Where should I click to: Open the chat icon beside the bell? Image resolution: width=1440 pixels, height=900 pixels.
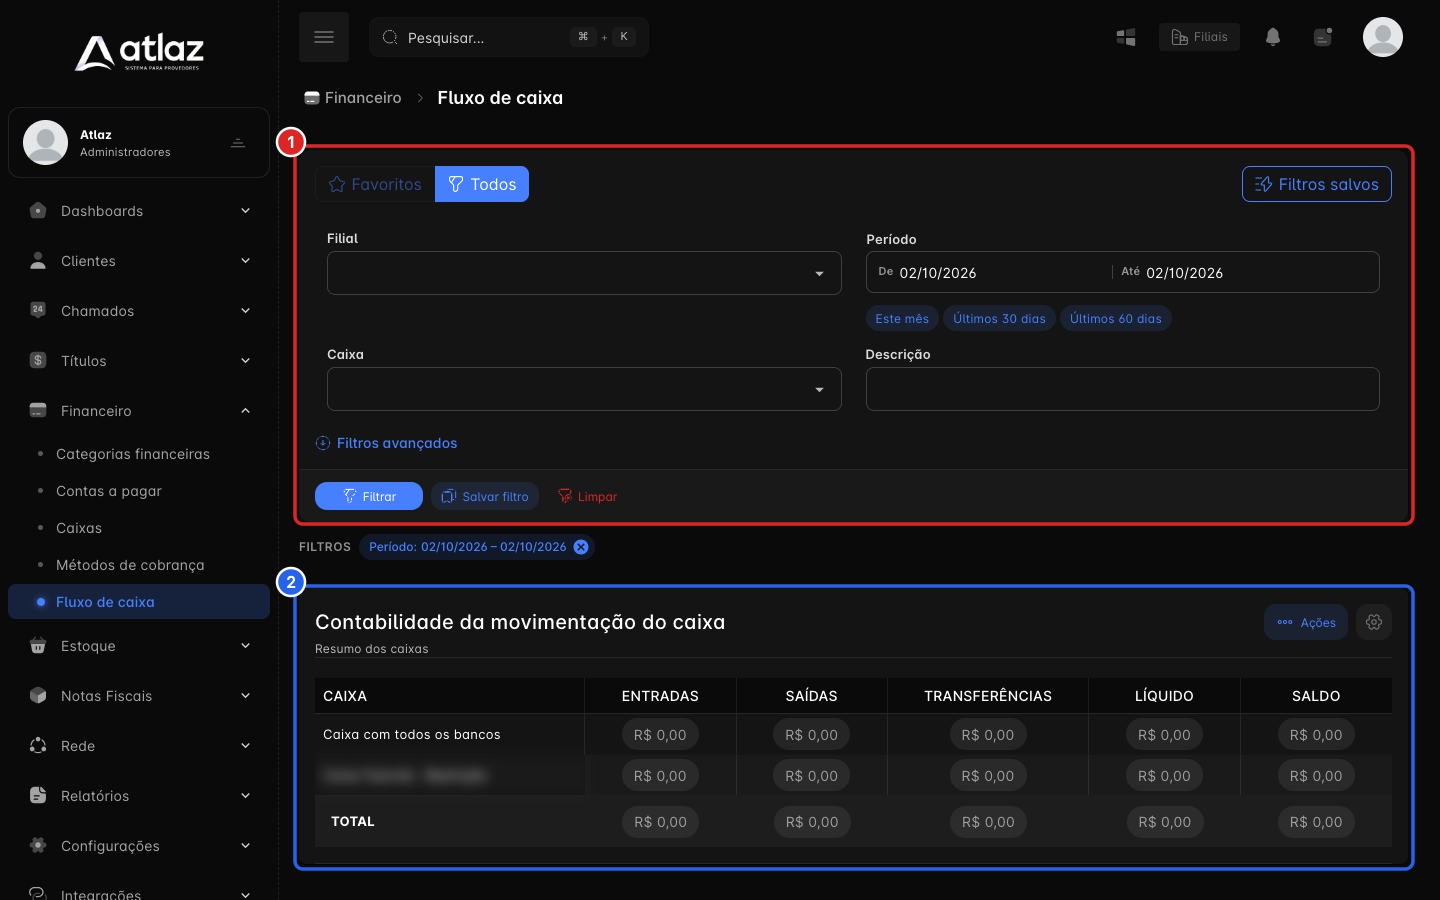[1323, 37]
